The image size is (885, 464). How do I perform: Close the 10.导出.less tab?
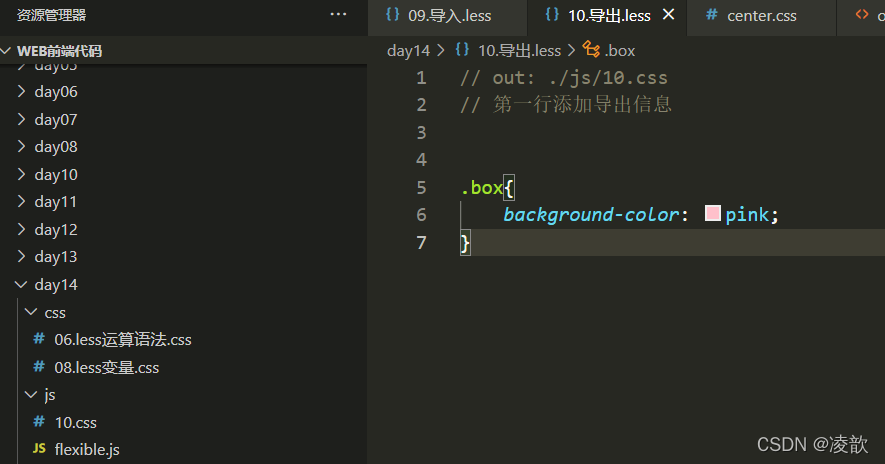click(668, 15)
